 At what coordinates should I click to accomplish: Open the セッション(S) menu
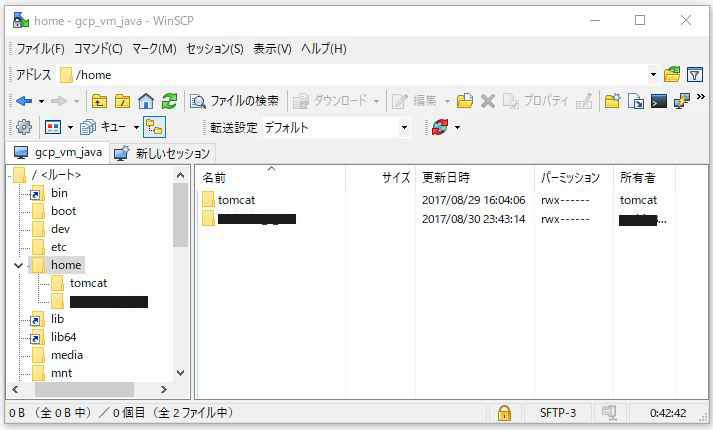pyautogui.click(x=215, y=48)
